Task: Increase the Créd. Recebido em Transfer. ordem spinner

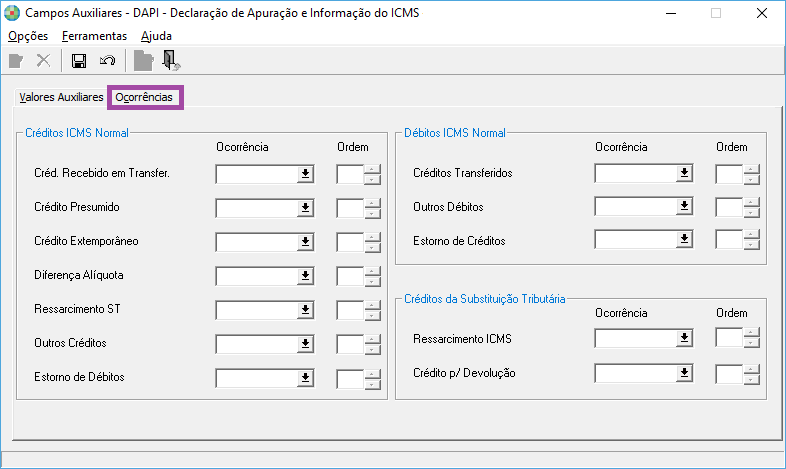Action: click(372, 168)
